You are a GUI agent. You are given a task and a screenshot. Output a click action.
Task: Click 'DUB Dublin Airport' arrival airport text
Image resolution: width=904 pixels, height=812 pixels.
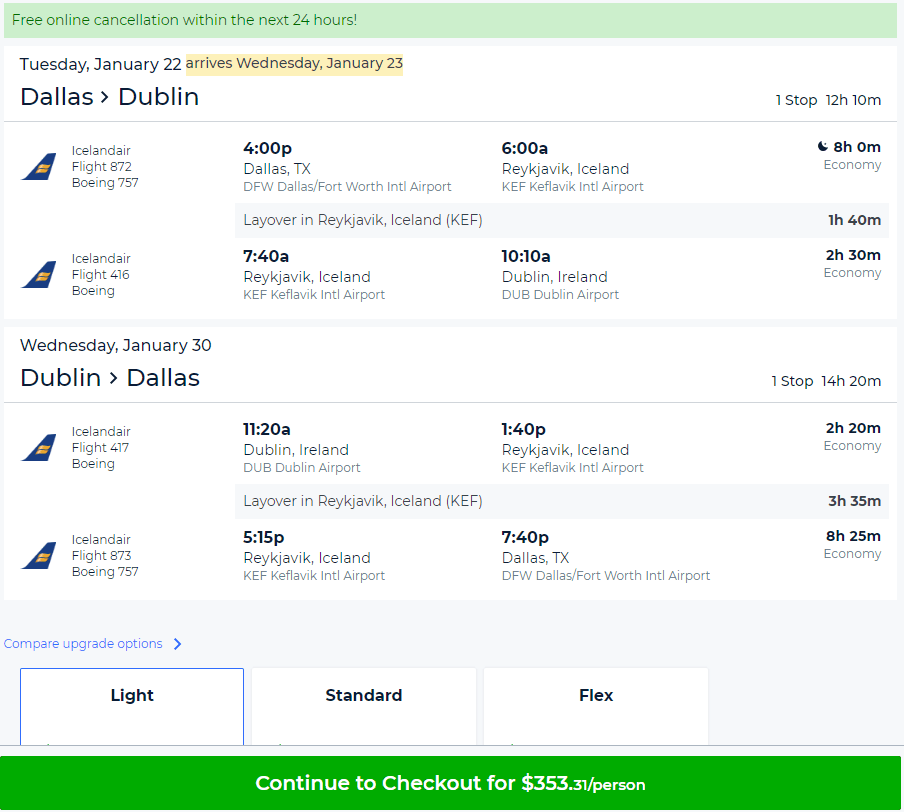560,295
